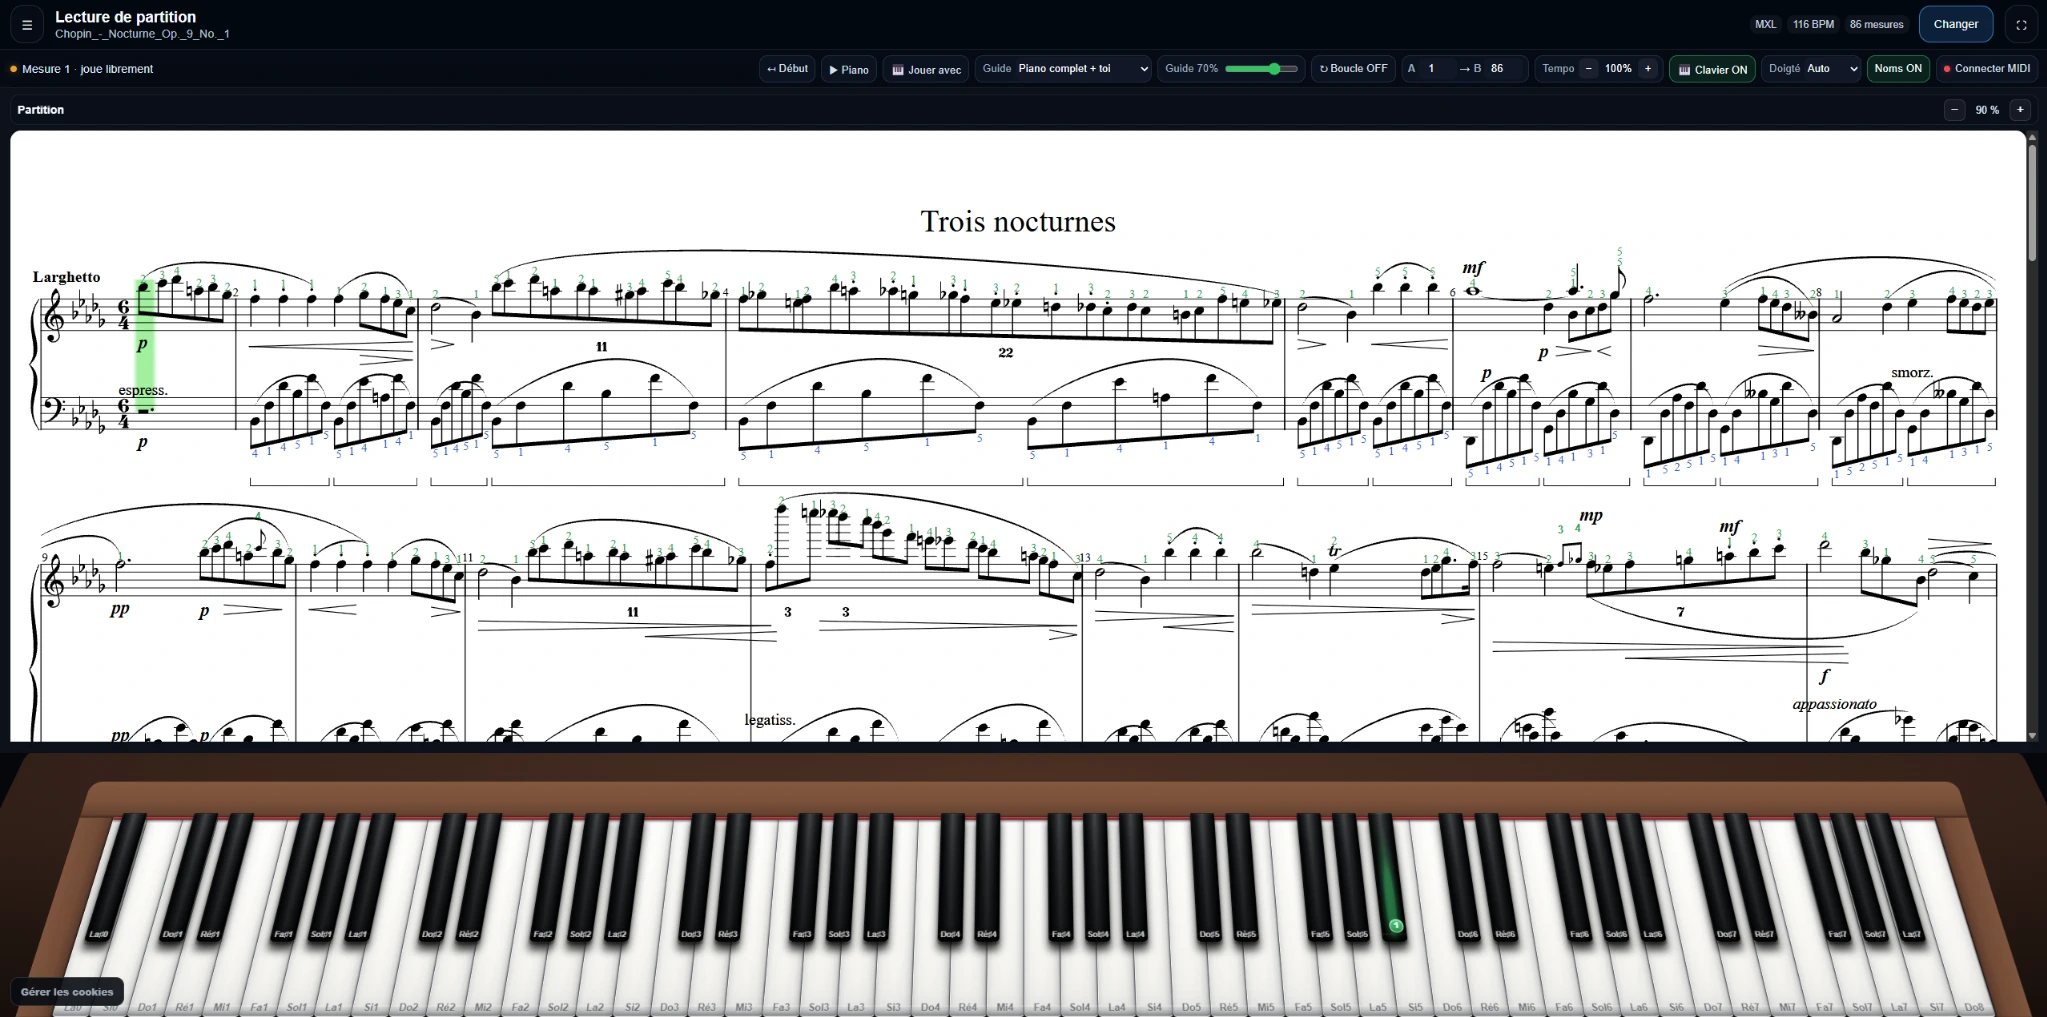Click the loop end B measure field
Image resolution: width=2047 pixels, height=1017 pixels.
click(1504, 69)
